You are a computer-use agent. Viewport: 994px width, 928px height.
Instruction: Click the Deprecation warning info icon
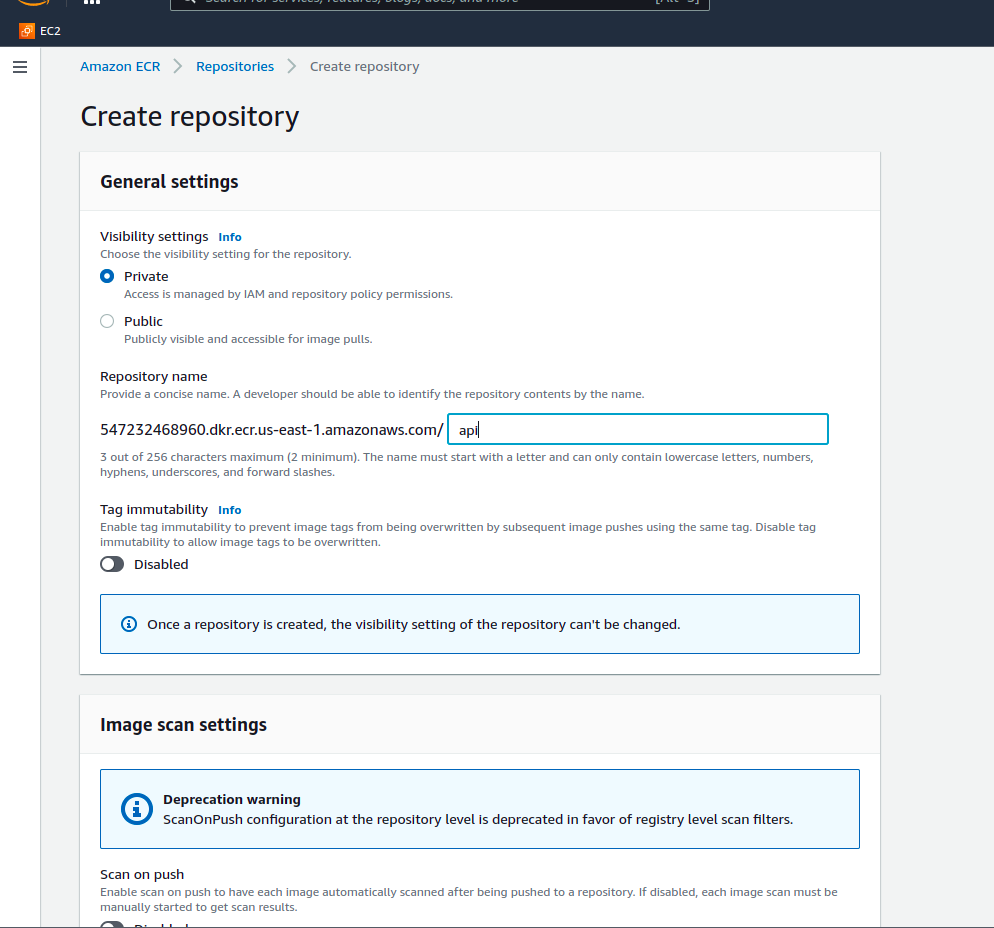pos(135,810)
